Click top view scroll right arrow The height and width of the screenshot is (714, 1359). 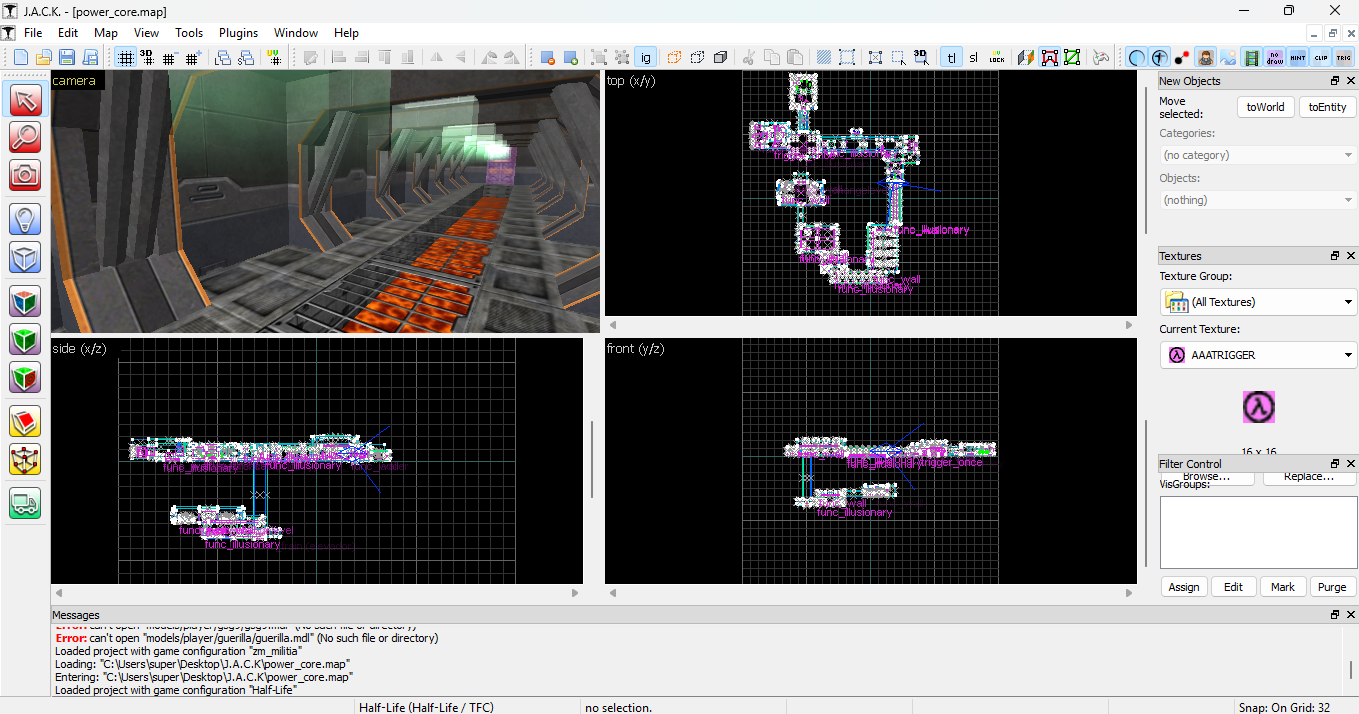(1129, 325)
